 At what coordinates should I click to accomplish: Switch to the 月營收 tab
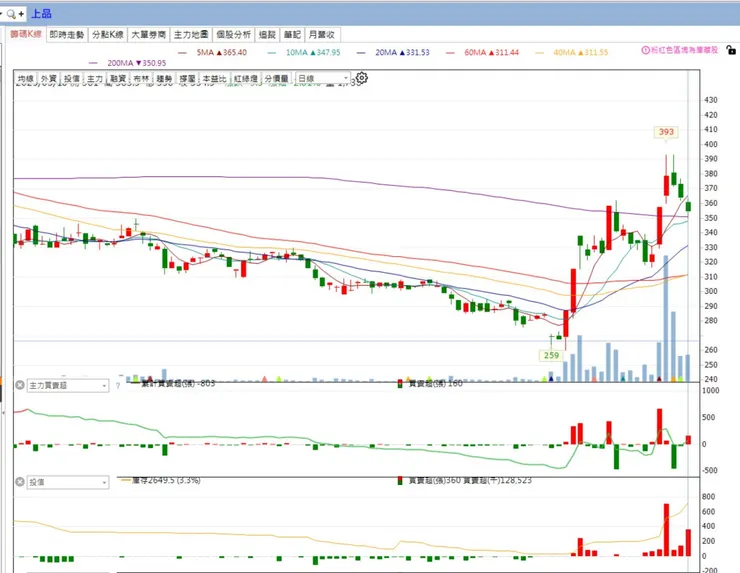pos(322,34)
